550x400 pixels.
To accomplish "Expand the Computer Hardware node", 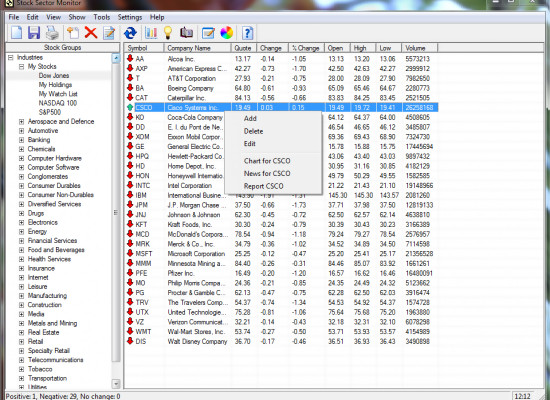I will [x=22, y=158].
